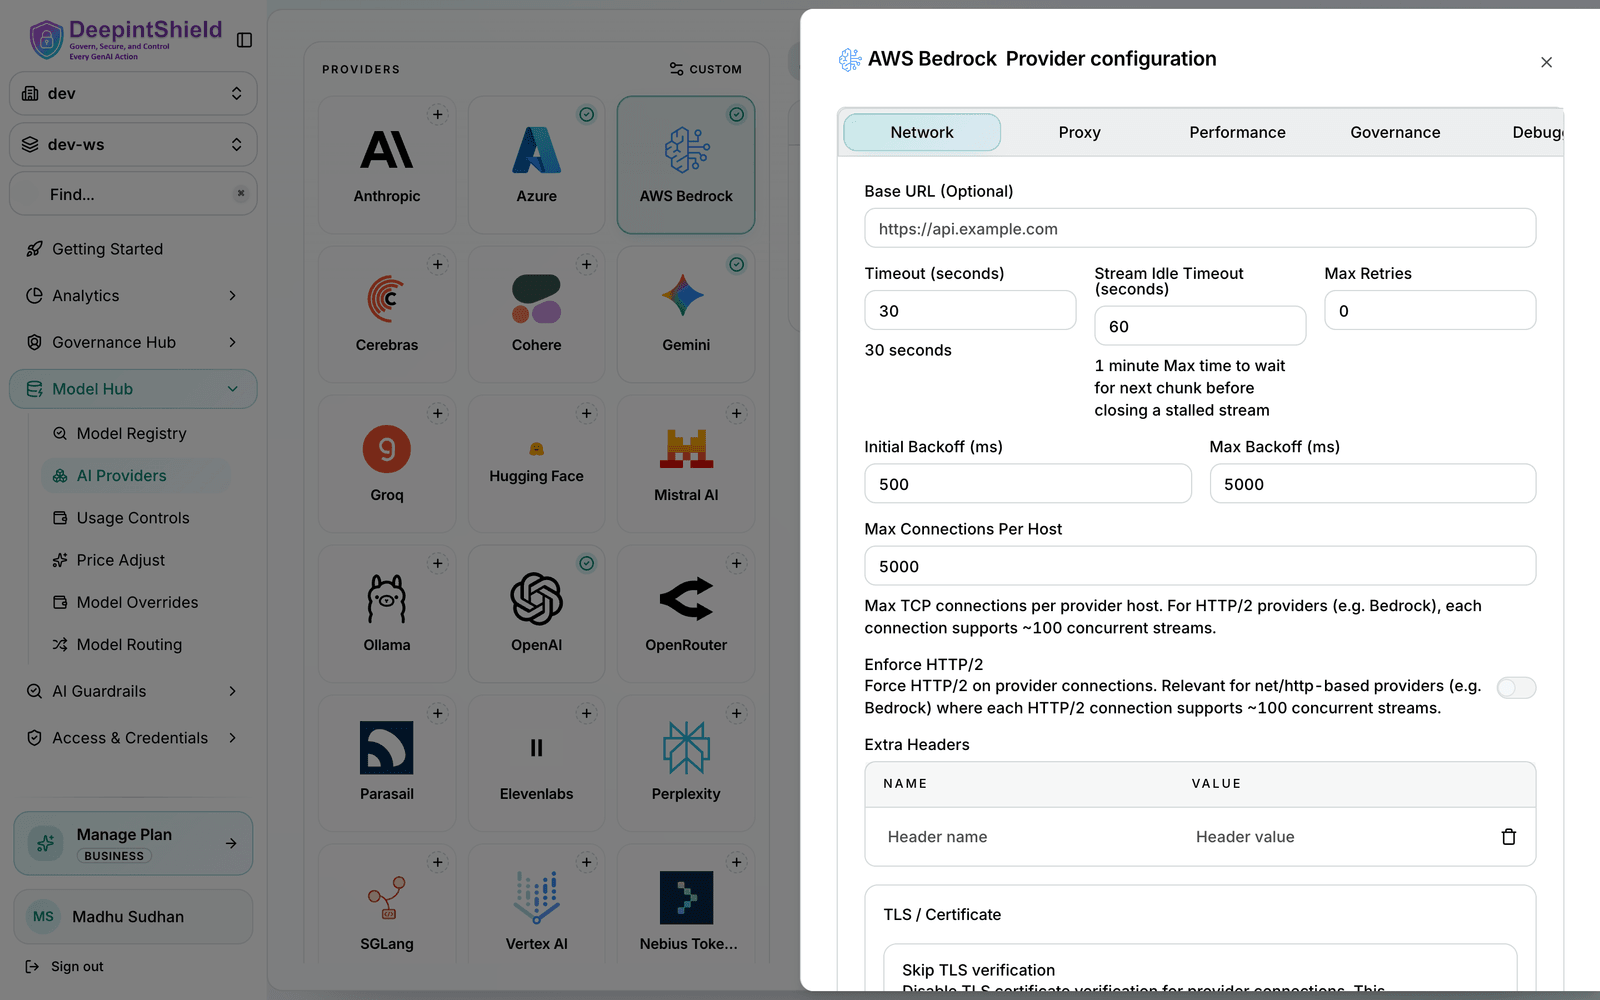Switch to the Network tab
The height and width of the screenshot is (1000, 1600).
(922, 132)
